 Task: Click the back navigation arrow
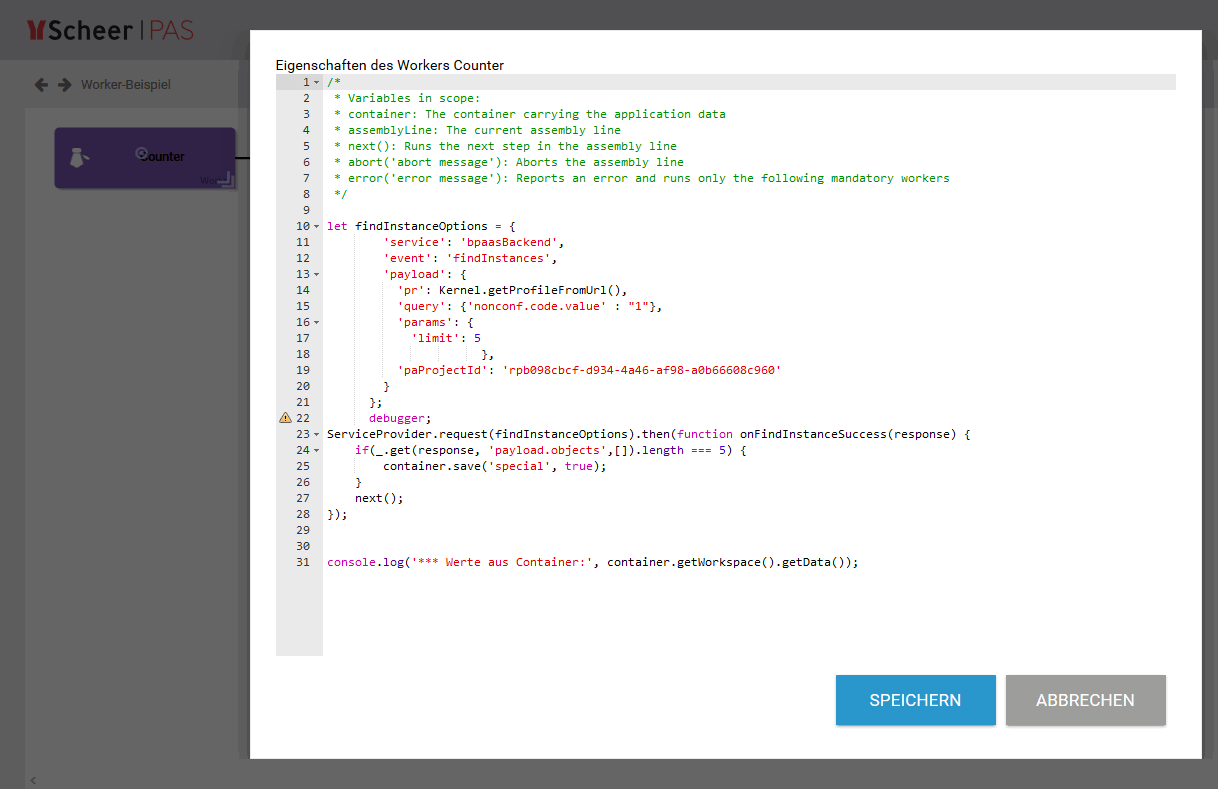(41, 85)
